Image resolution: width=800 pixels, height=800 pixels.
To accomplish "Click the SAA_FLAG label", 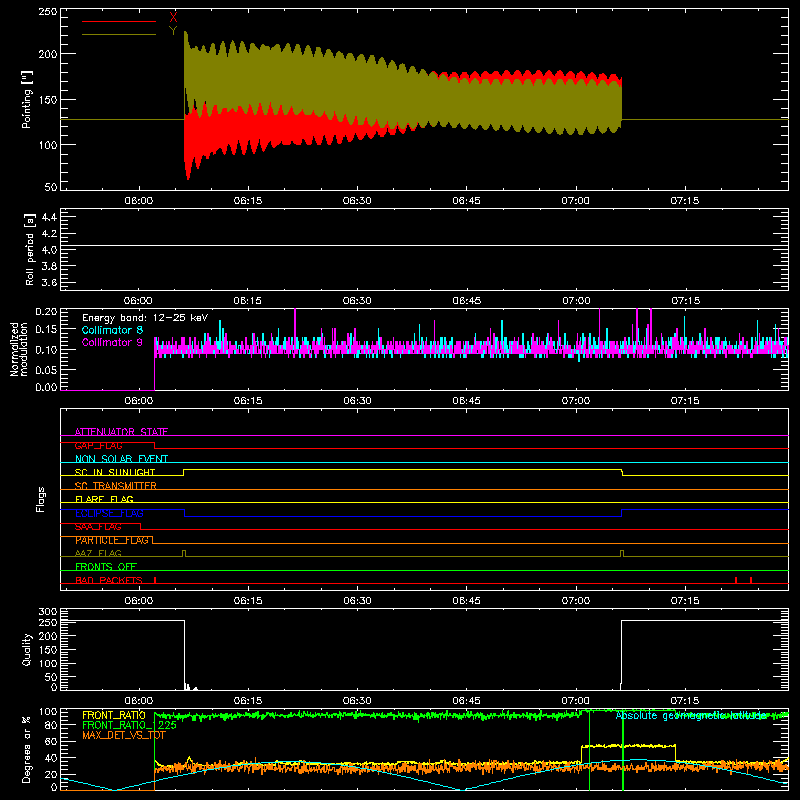I will (x=98, y=527).
